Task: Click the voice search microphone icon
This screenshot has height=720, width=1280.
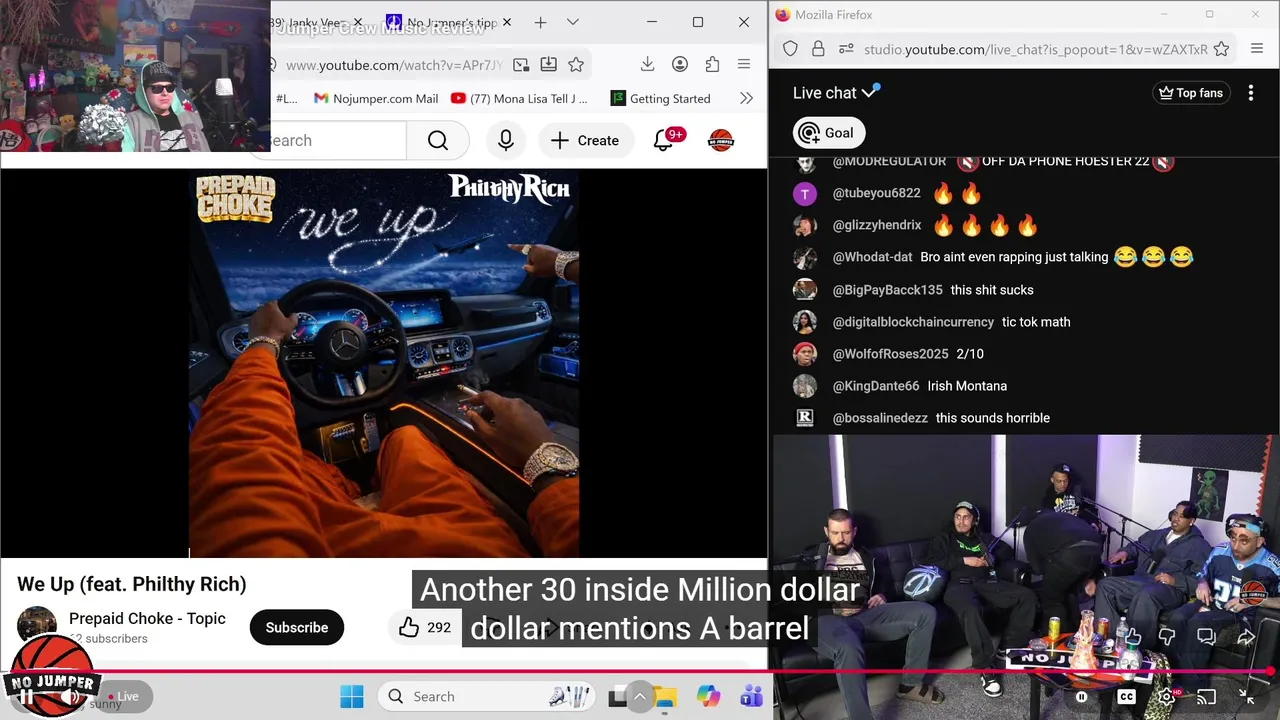Action: (x=506, y=141)
